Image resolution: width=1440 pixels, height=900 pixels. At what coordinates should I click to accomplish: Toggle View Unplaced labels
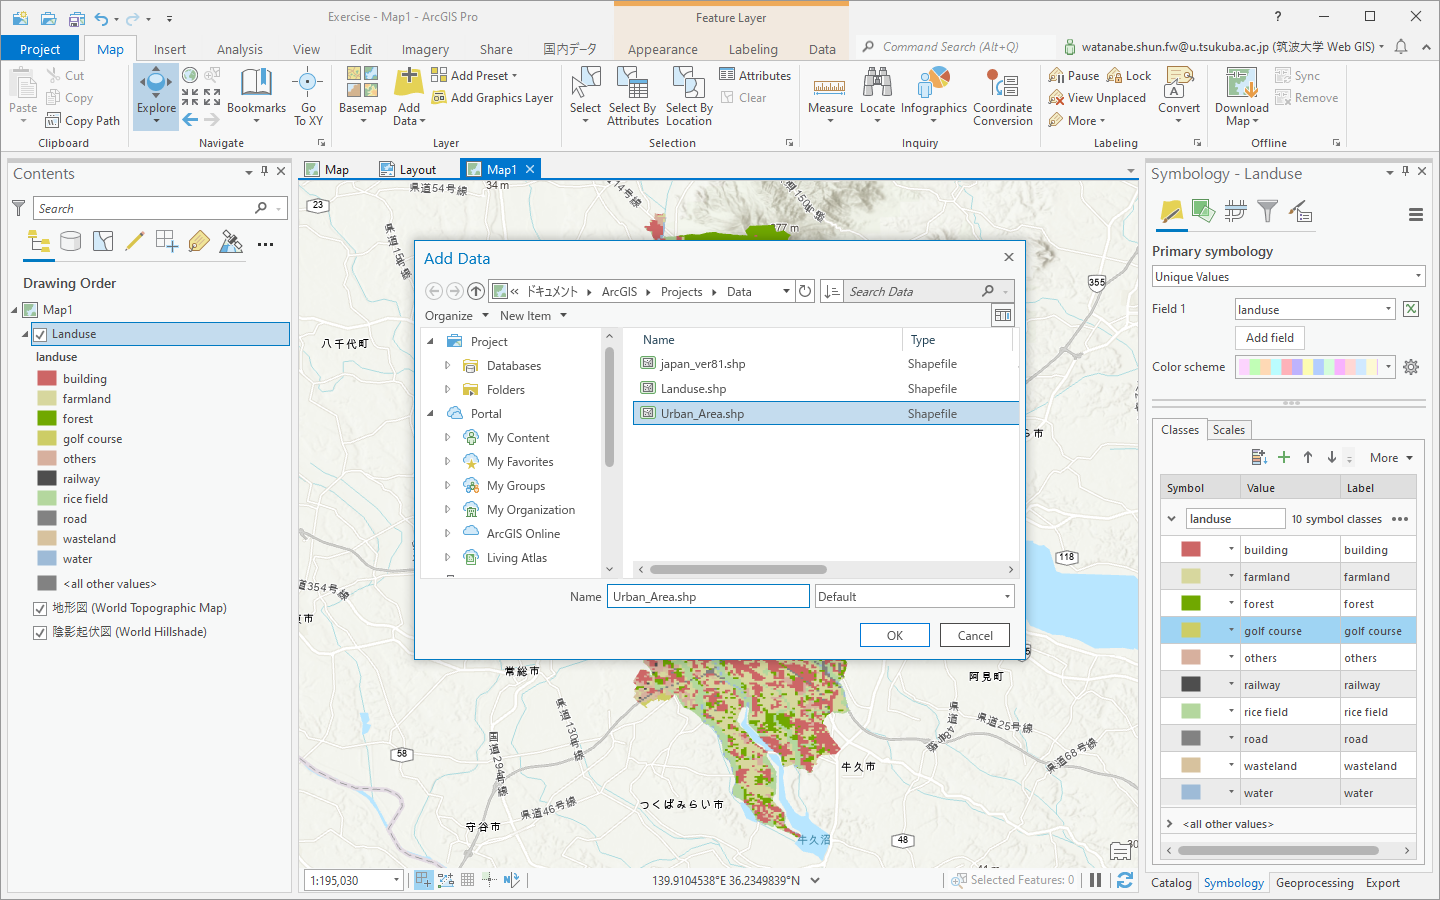1097,98
